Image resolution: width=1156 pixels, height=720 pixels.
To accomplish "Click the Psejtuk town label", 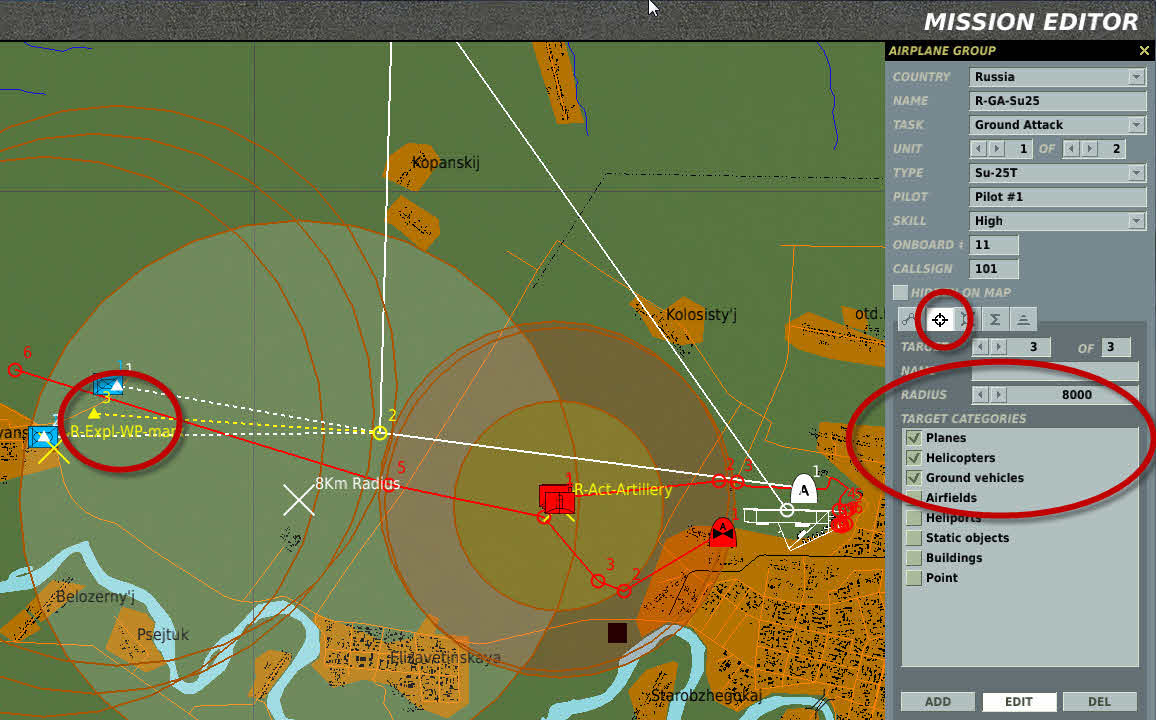I will [163, 635].
